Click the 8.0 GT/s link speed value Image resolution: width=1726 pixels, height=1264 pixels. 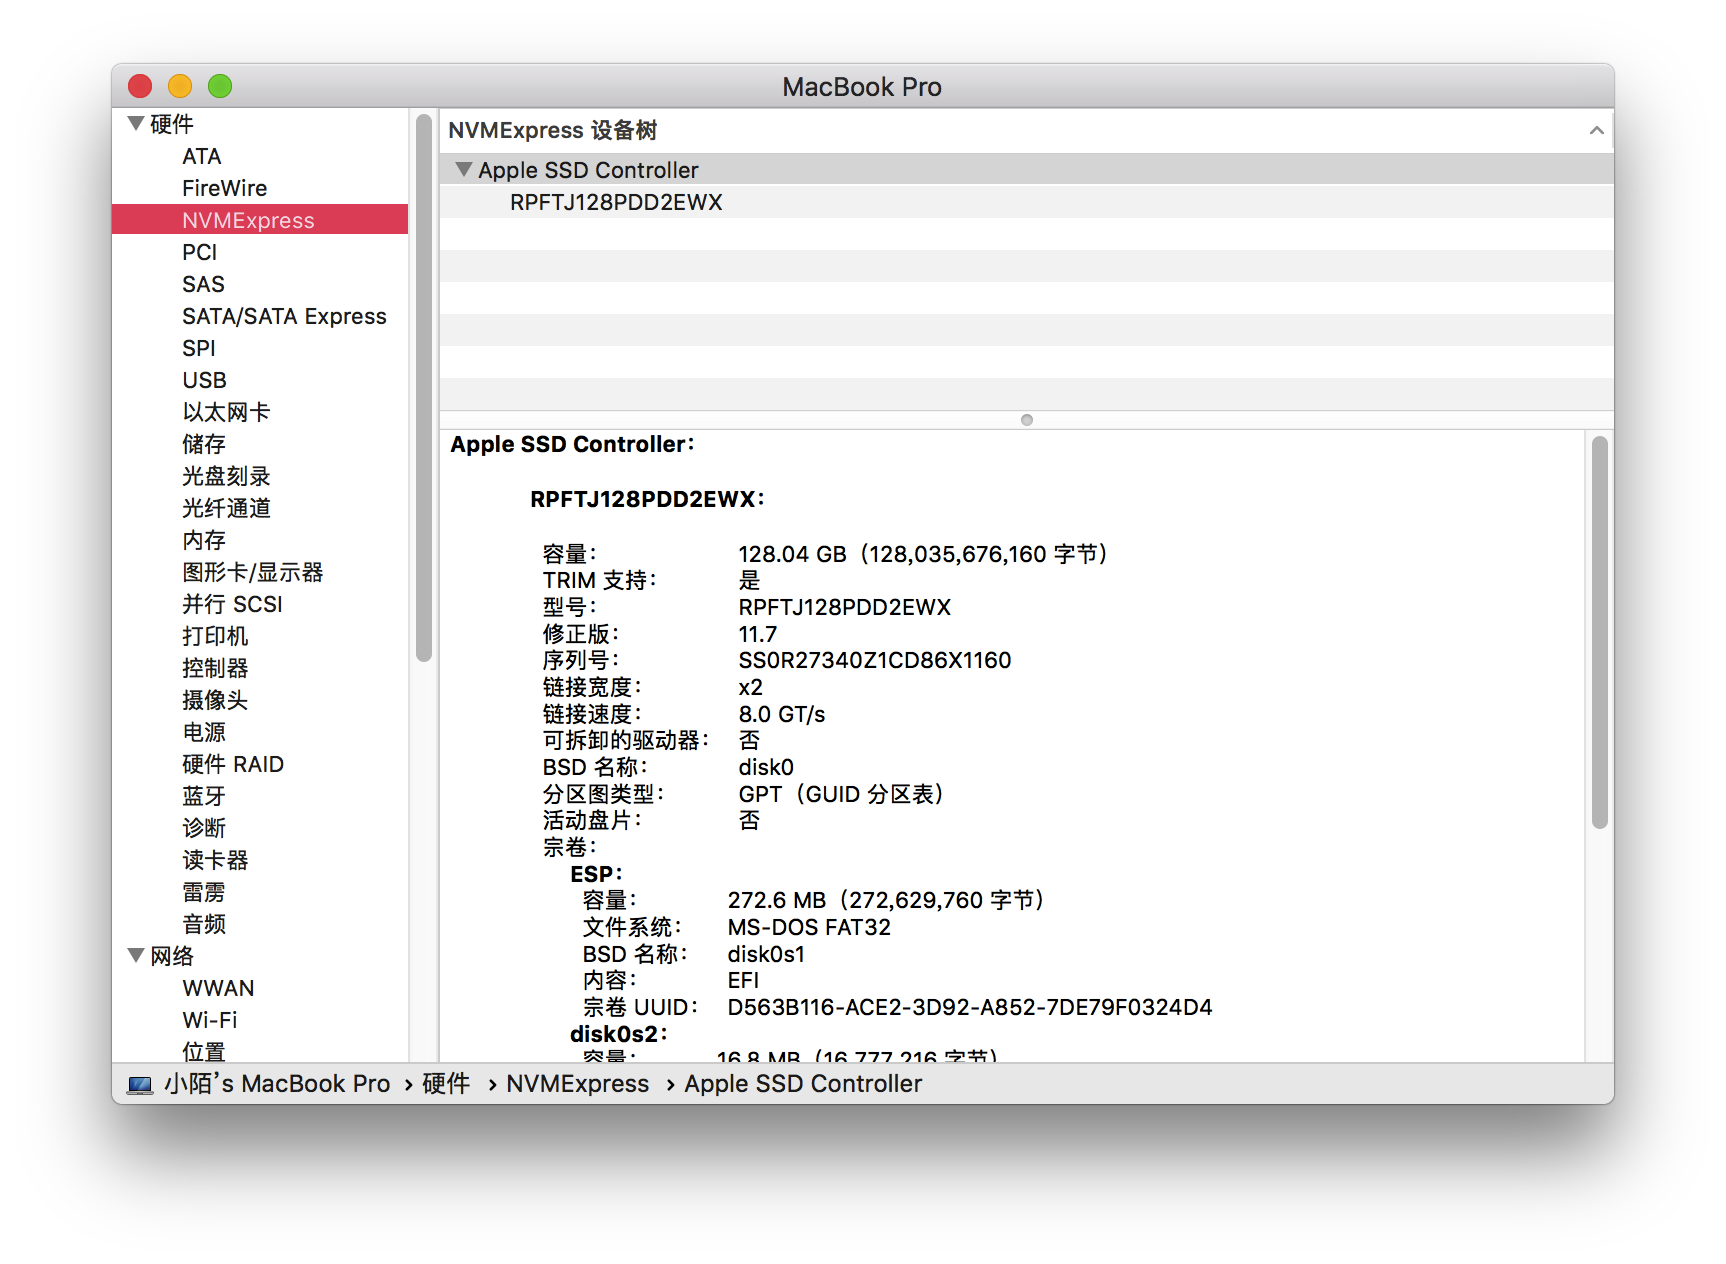coord(782,715)
